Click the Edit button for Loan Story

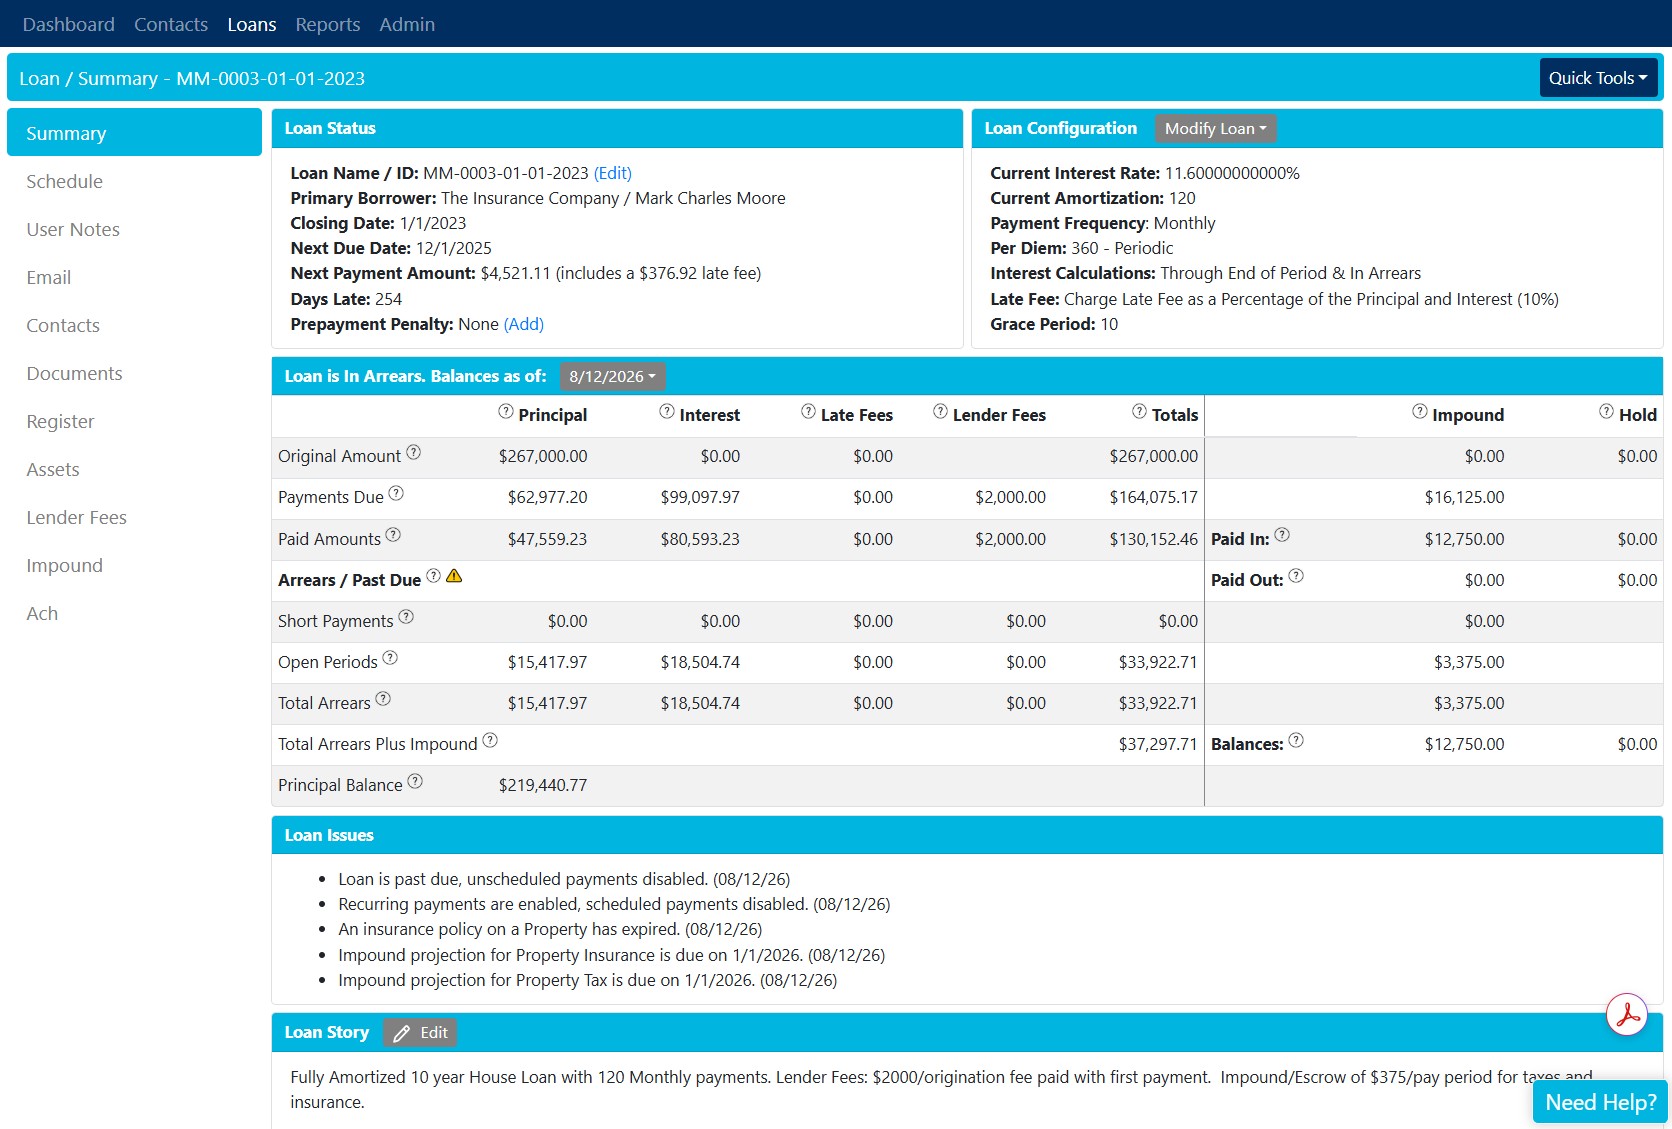(420, 1033)
